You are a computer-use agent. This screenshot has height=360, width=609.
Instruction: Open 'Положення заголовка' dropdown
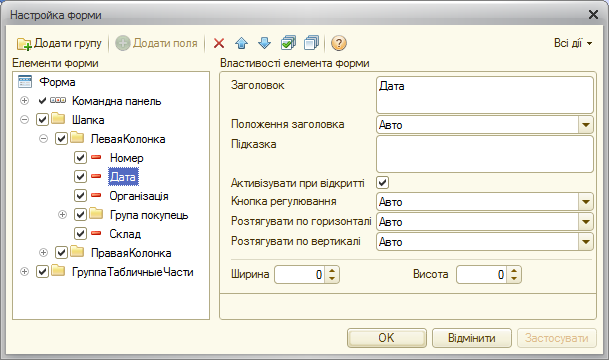coord(585,125)
